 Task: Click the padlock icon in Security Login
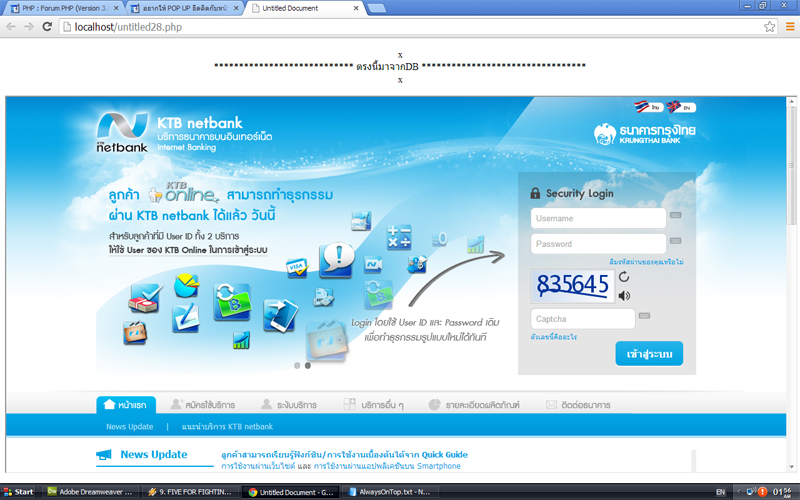click(535, 193)
